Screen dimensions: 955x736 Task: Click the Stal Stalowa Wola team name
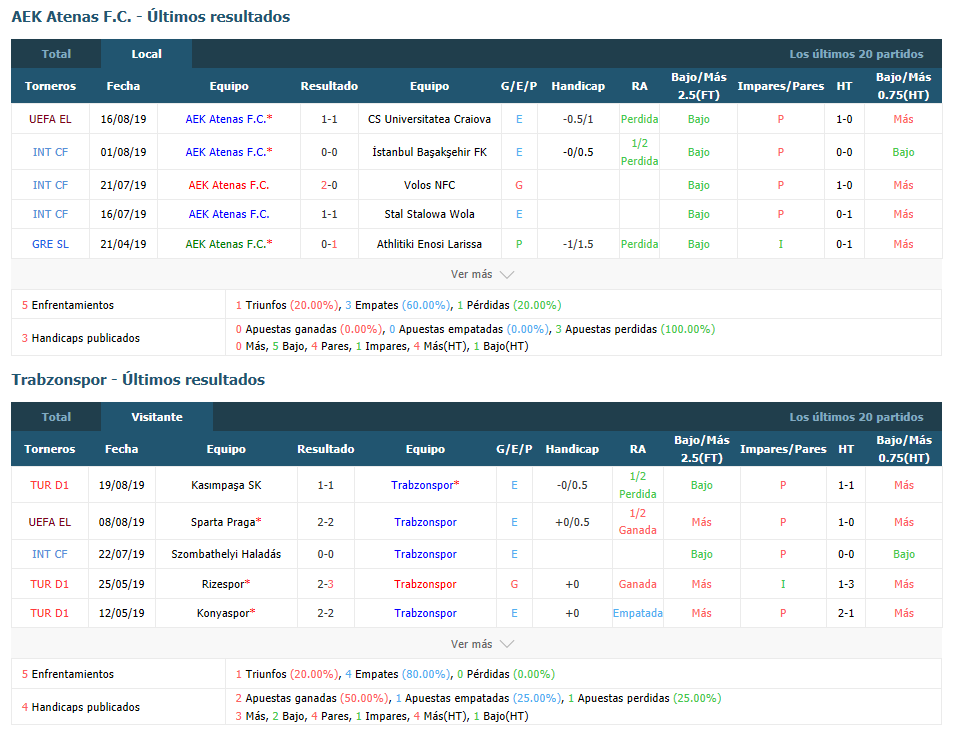tap(429, 214)
